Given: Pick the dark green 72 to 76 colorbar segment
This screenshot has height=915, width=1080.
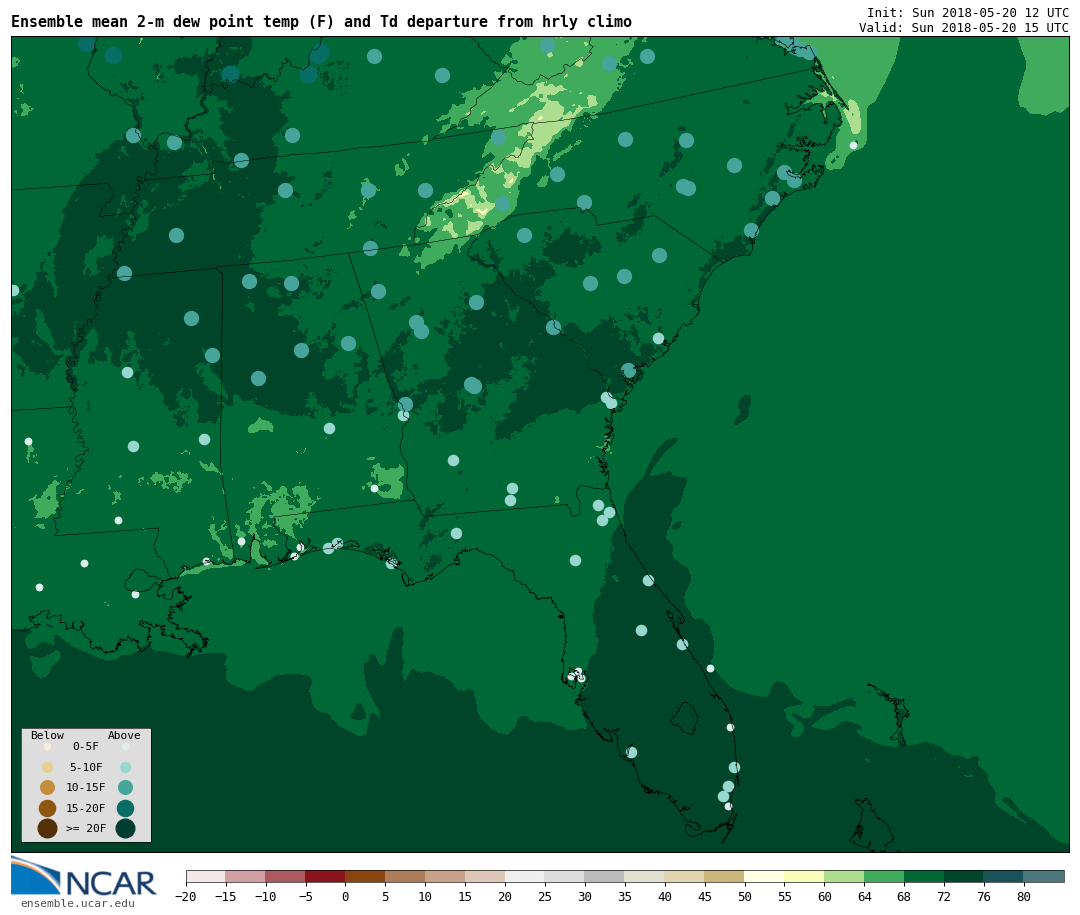Looking at the screenshot, I should pos(964,876).
